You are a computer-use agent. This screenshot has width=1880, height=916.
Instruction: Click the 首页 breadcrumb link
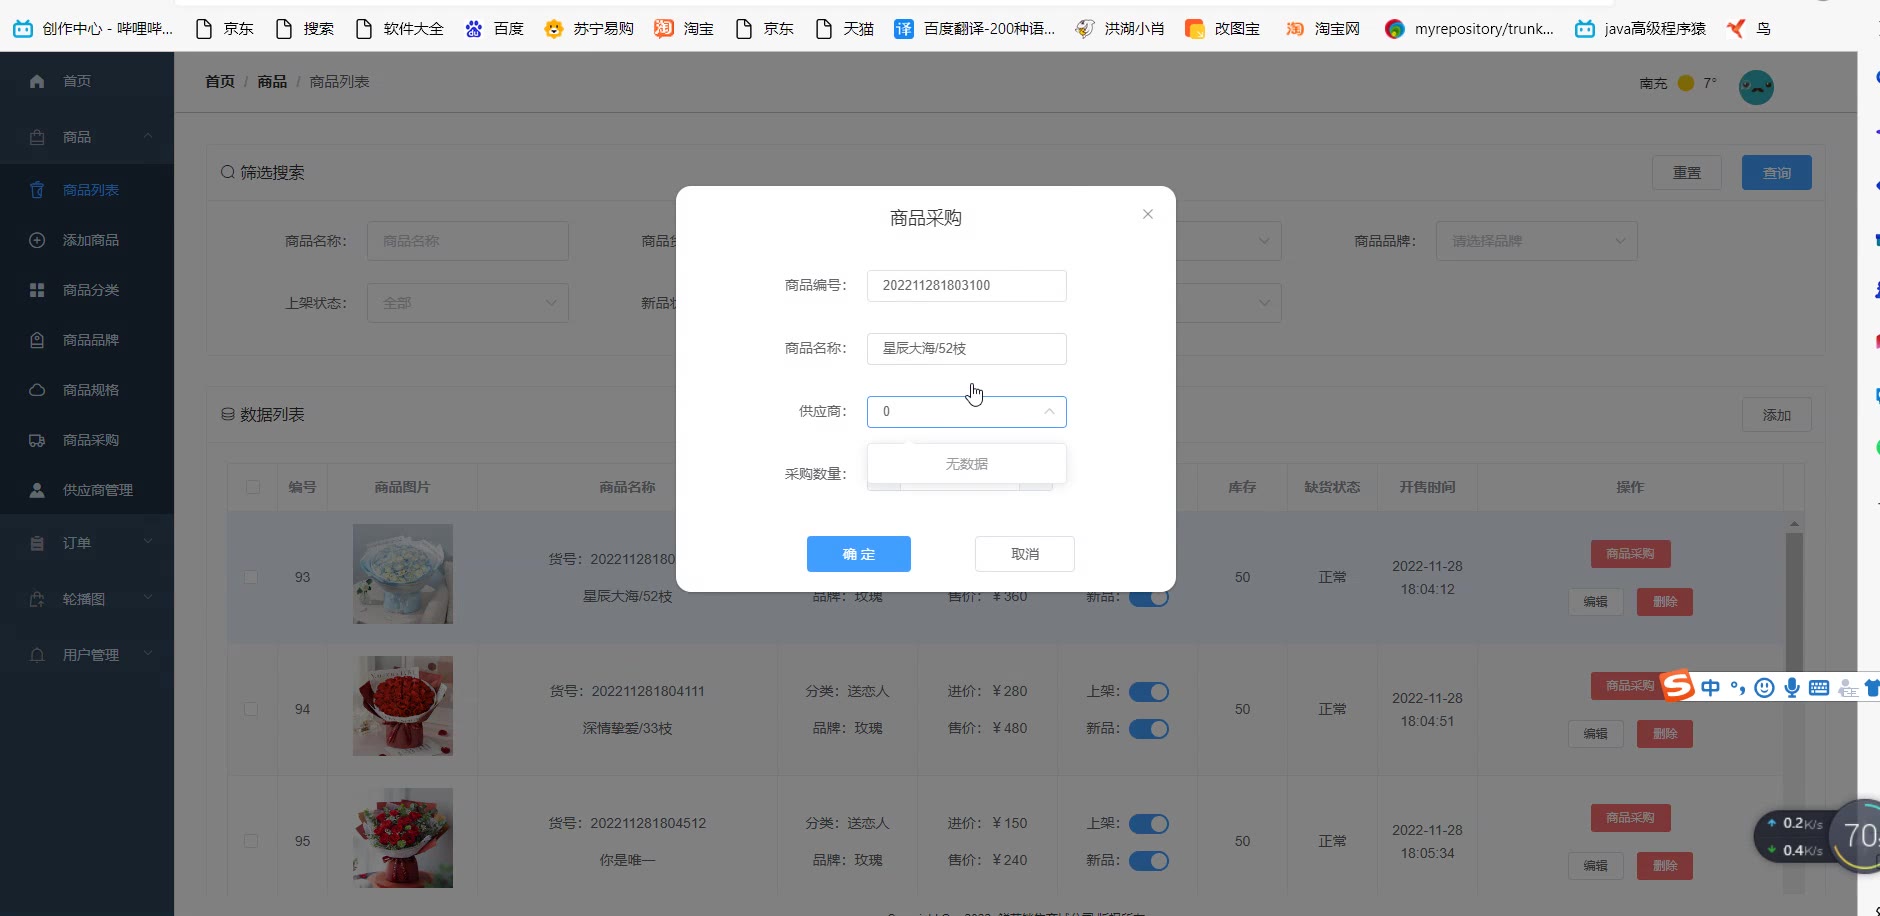(x=220, y=82)
